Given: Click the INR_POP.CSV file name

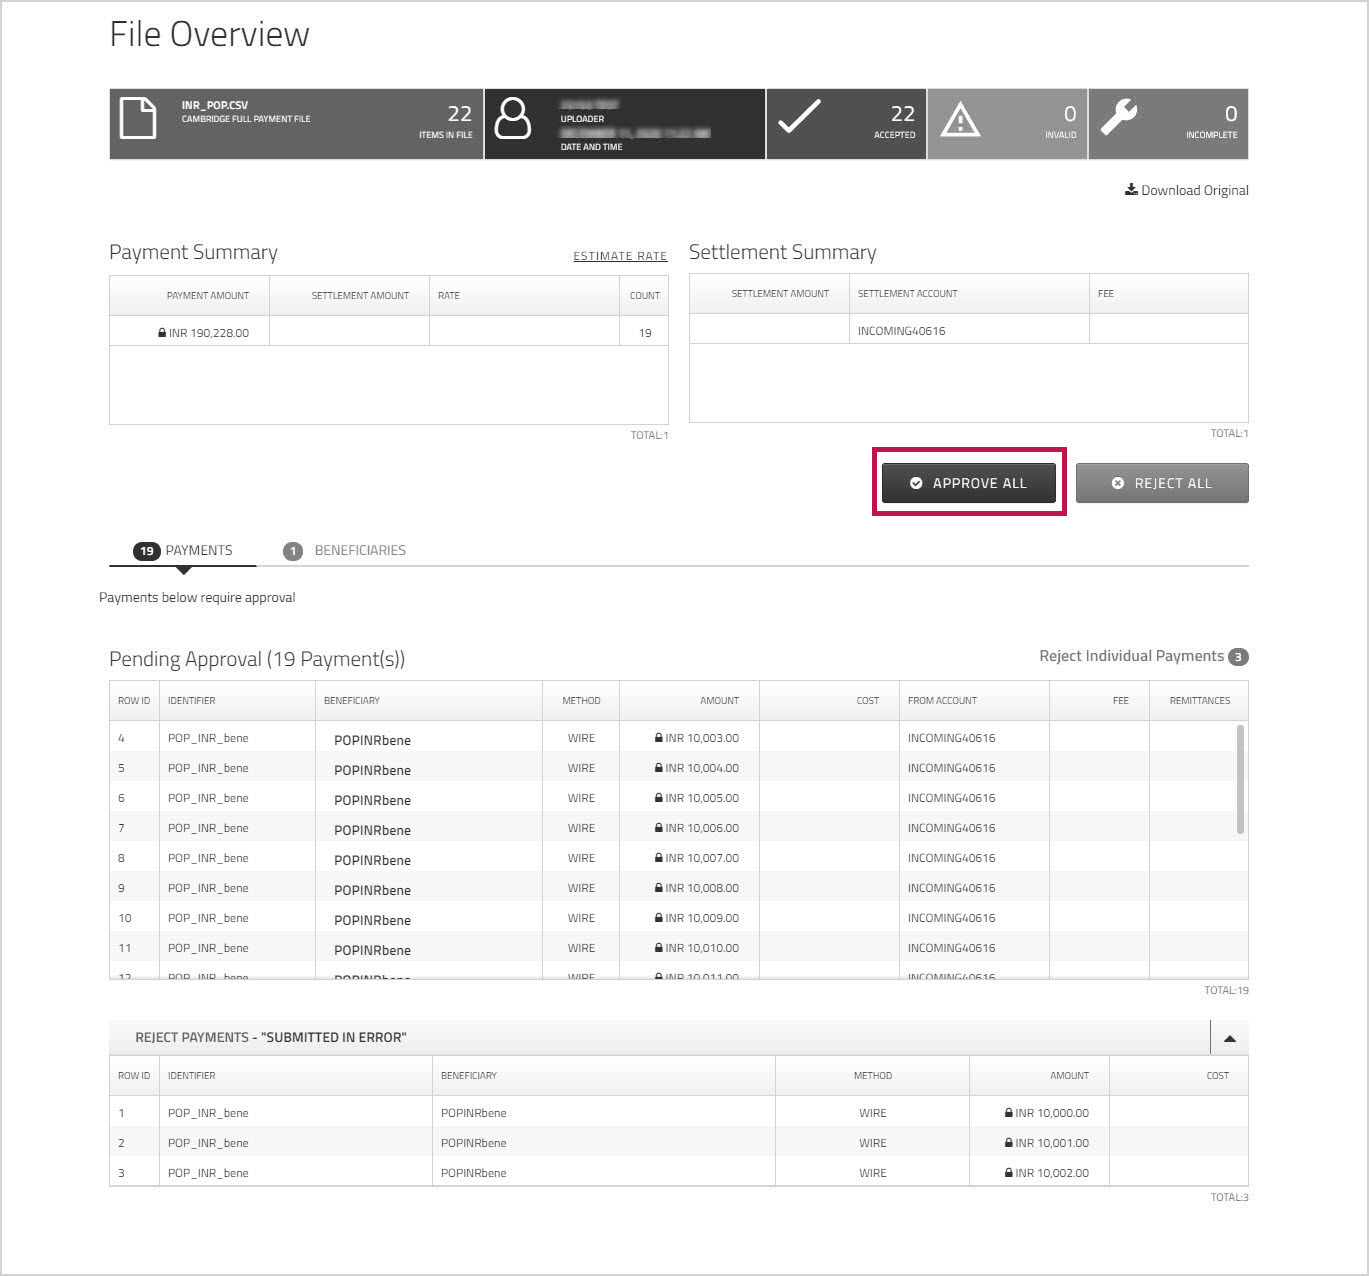Looking at the screenshot, I should point(215,105).
